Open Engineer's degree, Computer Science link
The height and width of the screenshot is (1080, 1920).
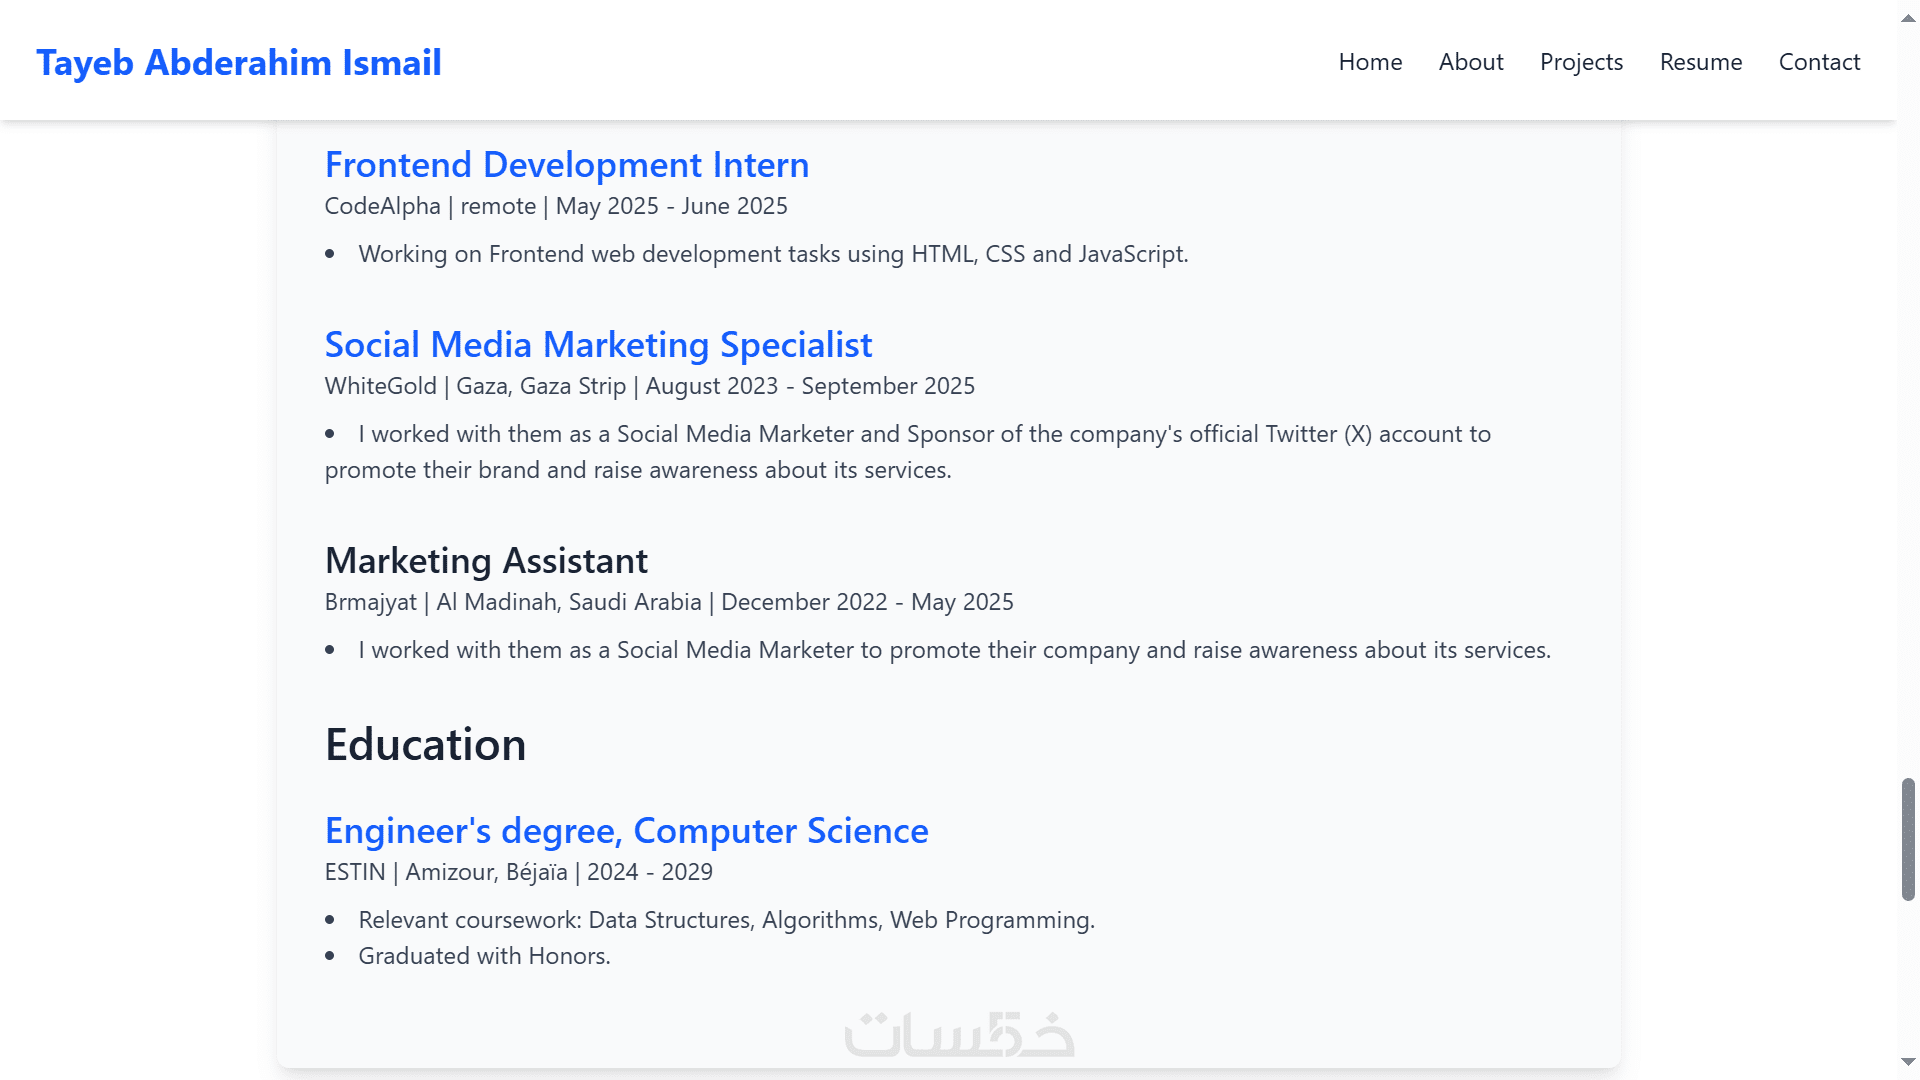coord(626,831)
